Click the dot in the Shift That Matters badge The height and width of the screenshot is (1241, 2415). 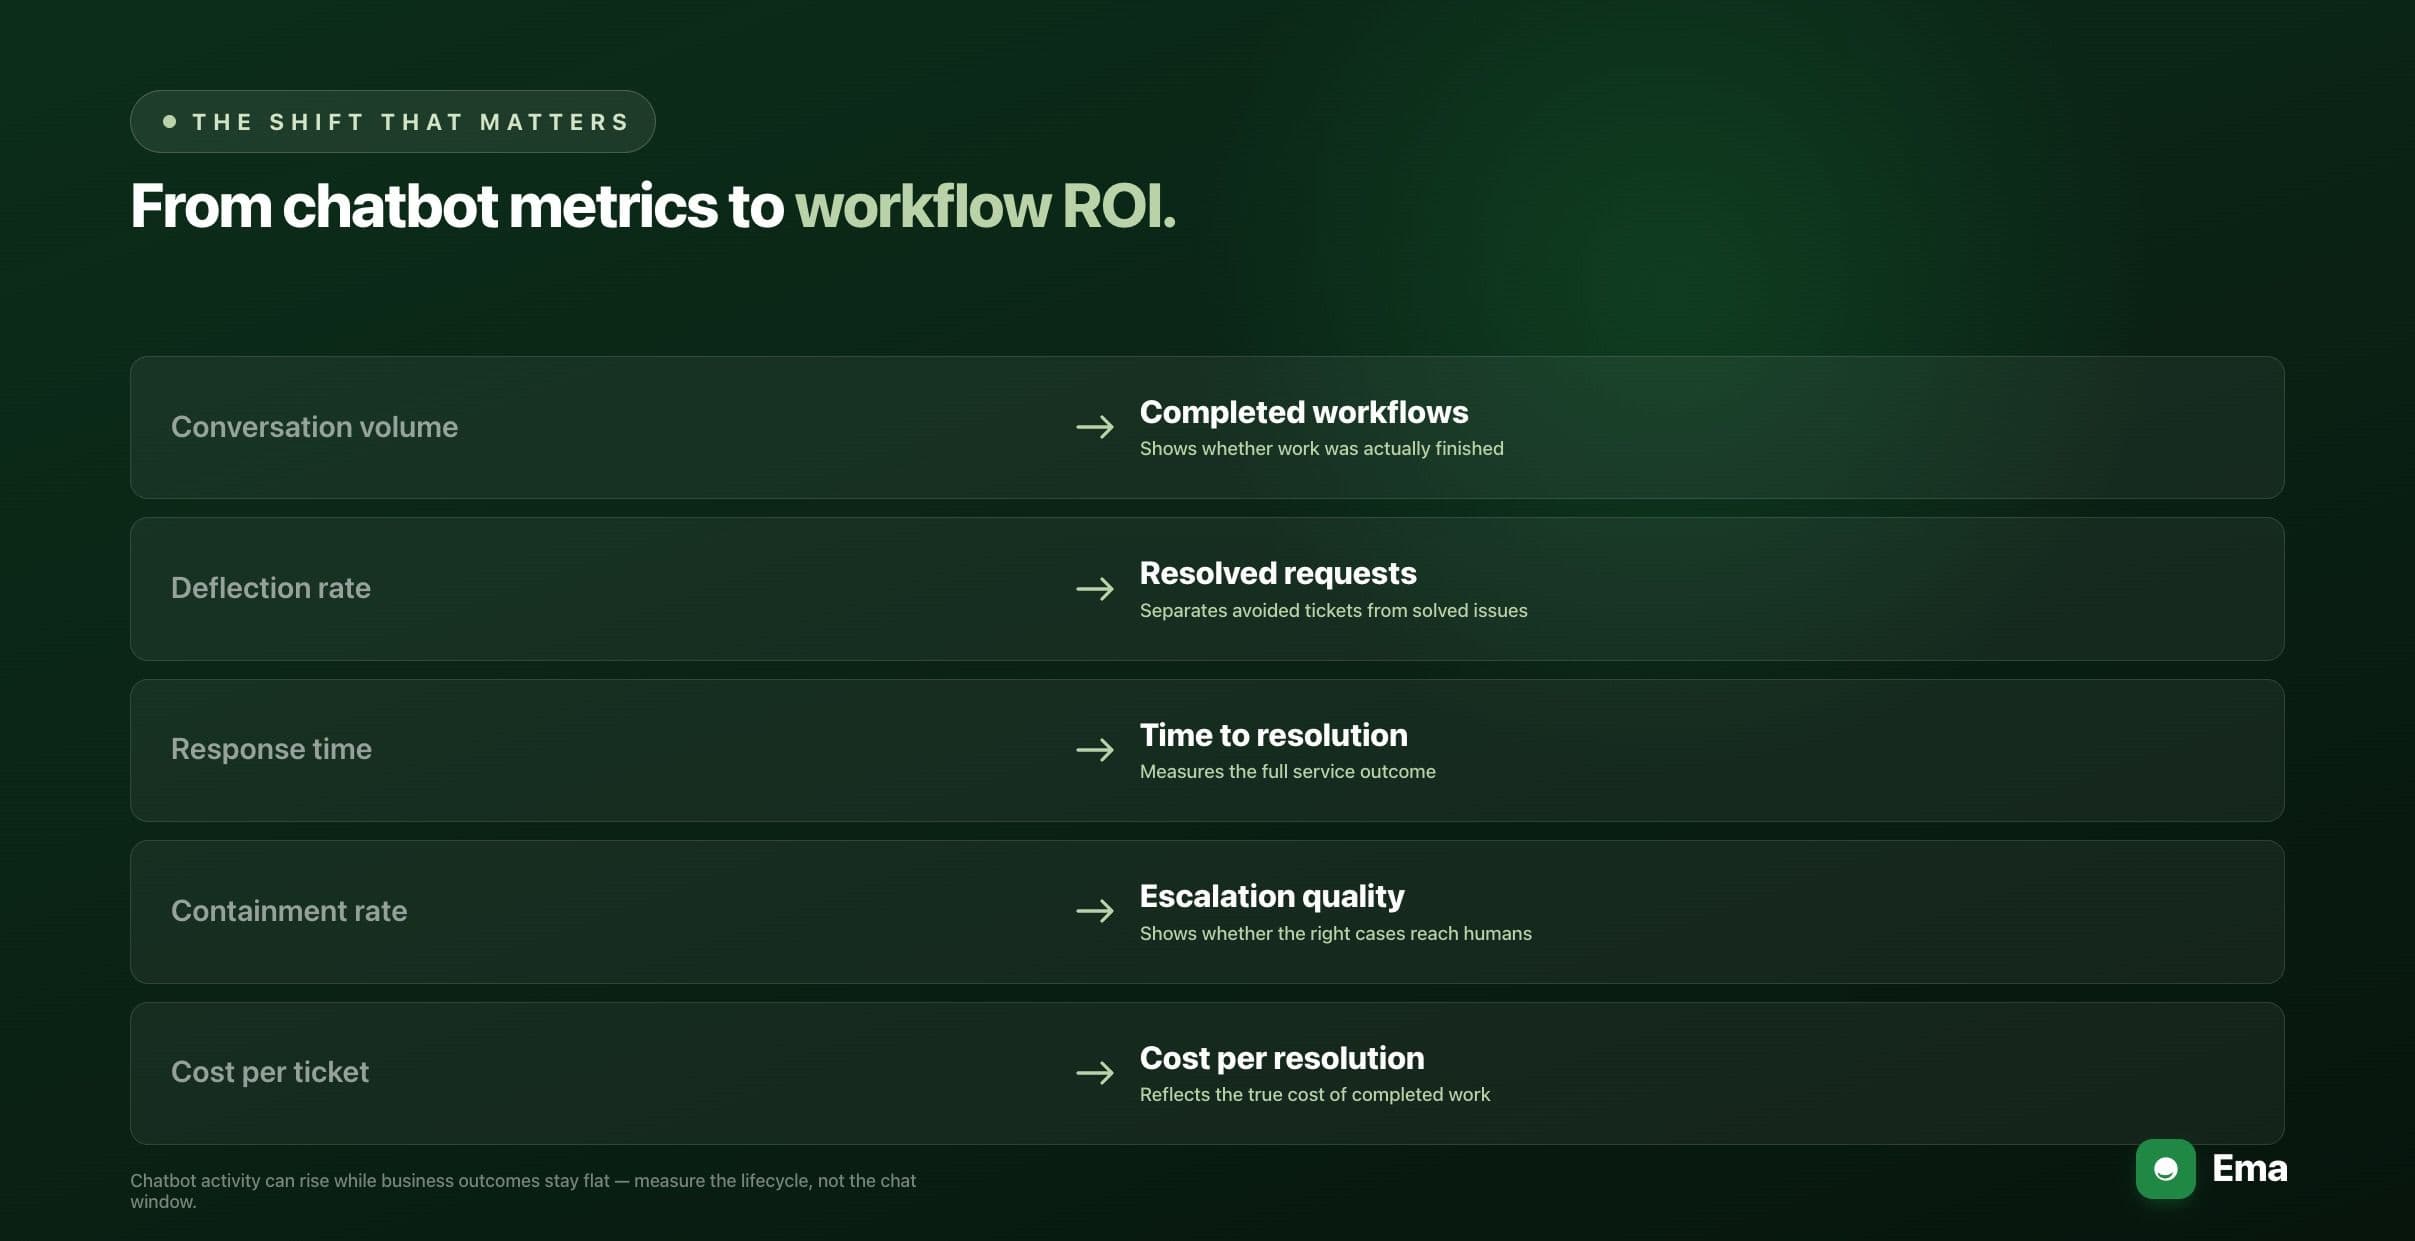(x=170, y=121)
